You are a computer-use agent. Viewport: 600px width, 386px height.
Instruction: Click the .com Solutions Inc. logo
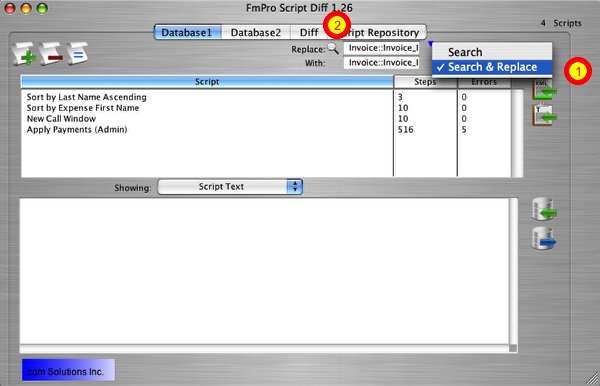tap(68, 370)
